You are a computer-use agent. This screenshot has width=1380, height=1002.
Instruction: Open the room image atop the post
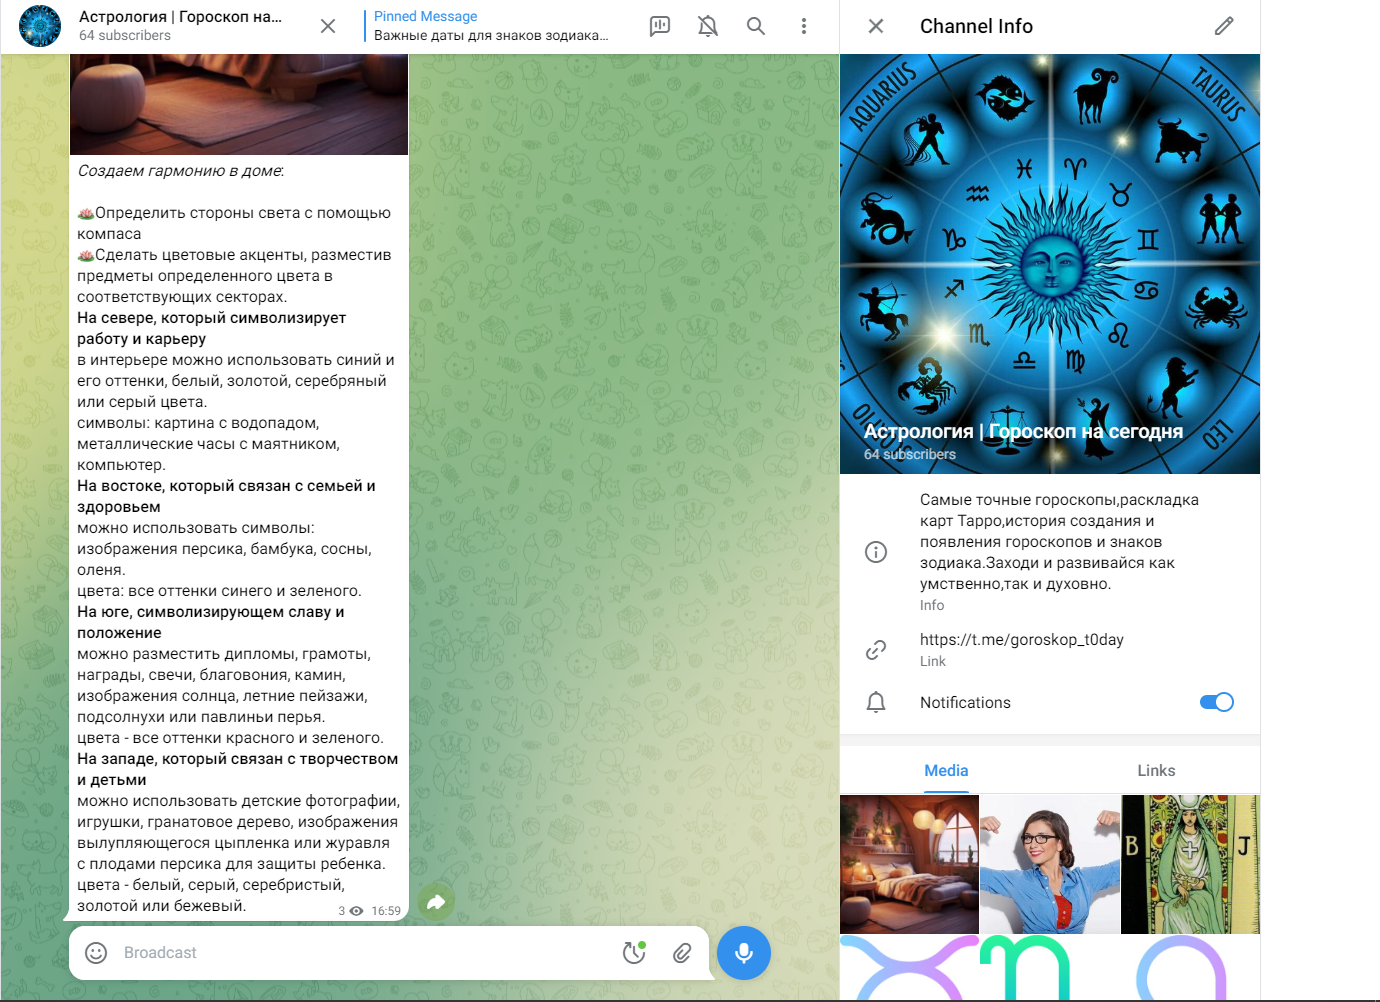tap(239, 104)
